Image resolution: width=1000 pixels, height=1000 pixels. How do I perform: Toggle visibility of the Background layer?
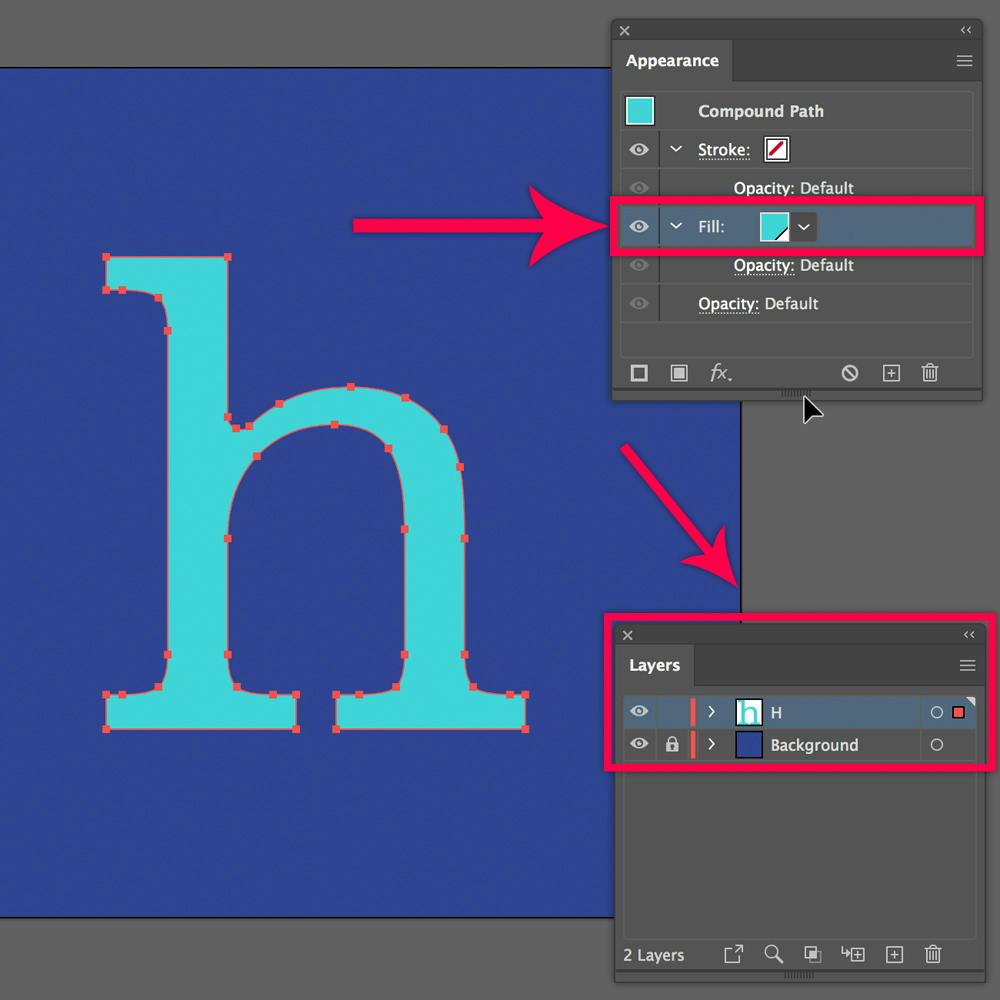coord(638,744)
